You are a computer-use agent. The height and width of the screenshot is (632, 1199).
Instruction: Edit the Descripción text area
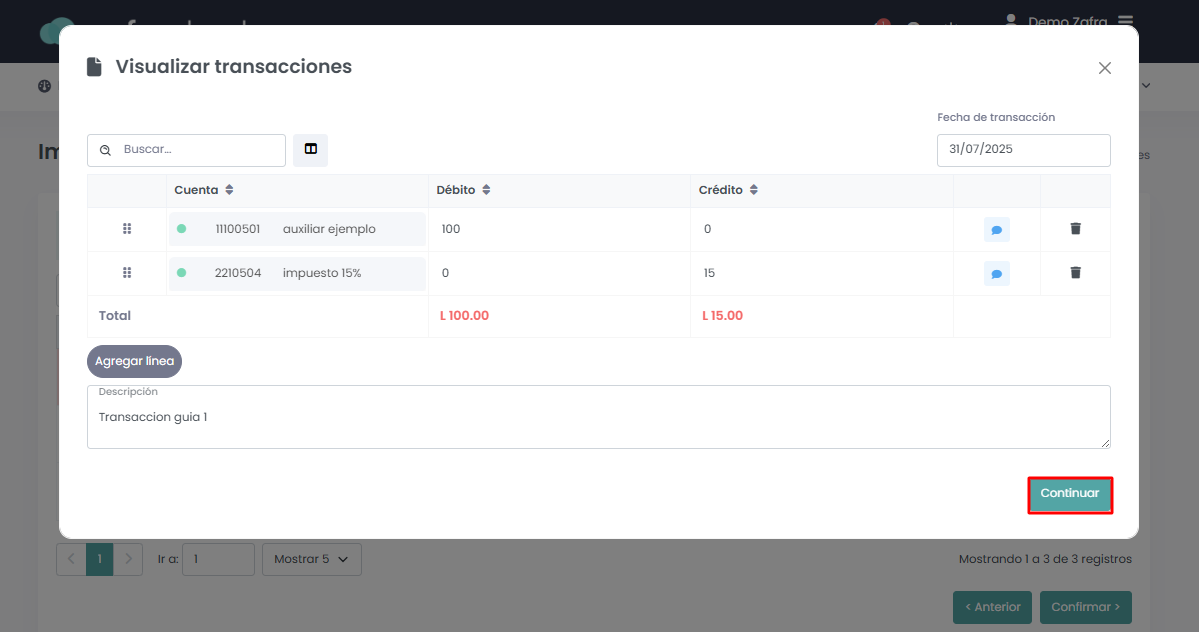599,416
